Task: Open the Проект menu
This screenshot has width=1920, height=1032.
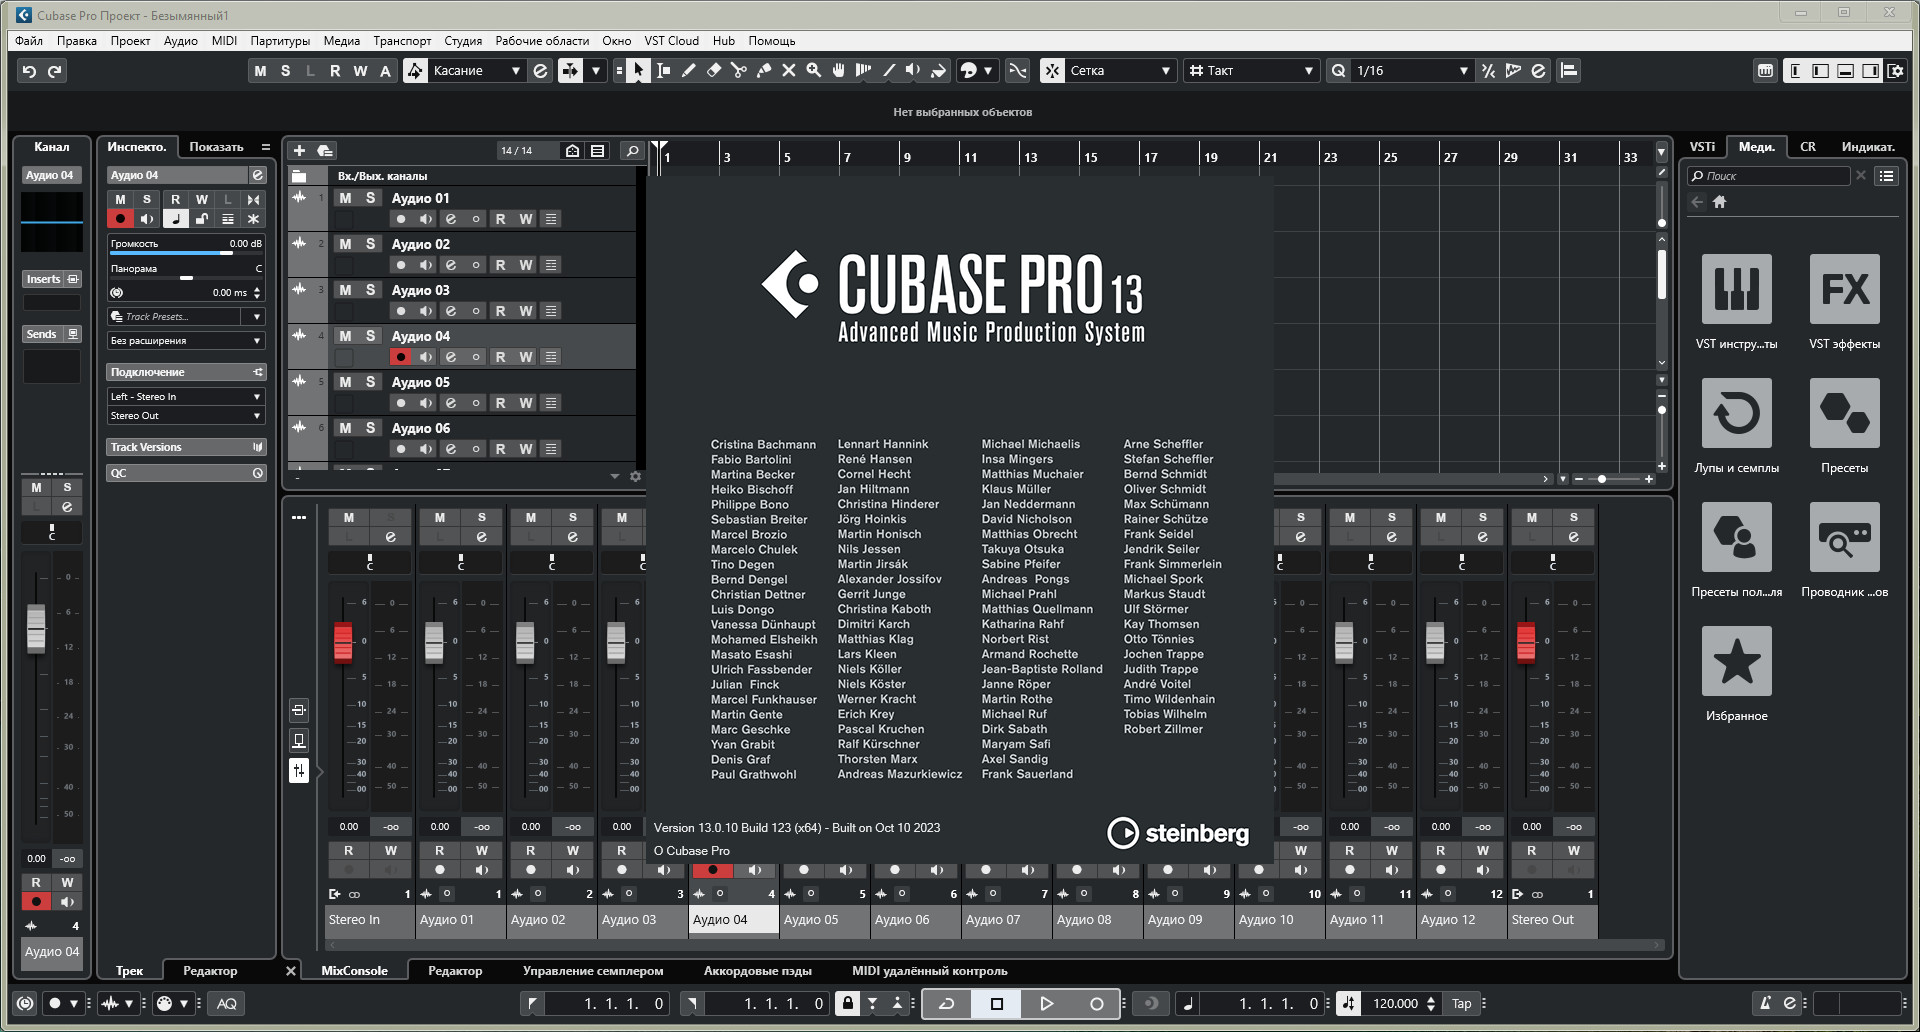Action: [130, 41]
